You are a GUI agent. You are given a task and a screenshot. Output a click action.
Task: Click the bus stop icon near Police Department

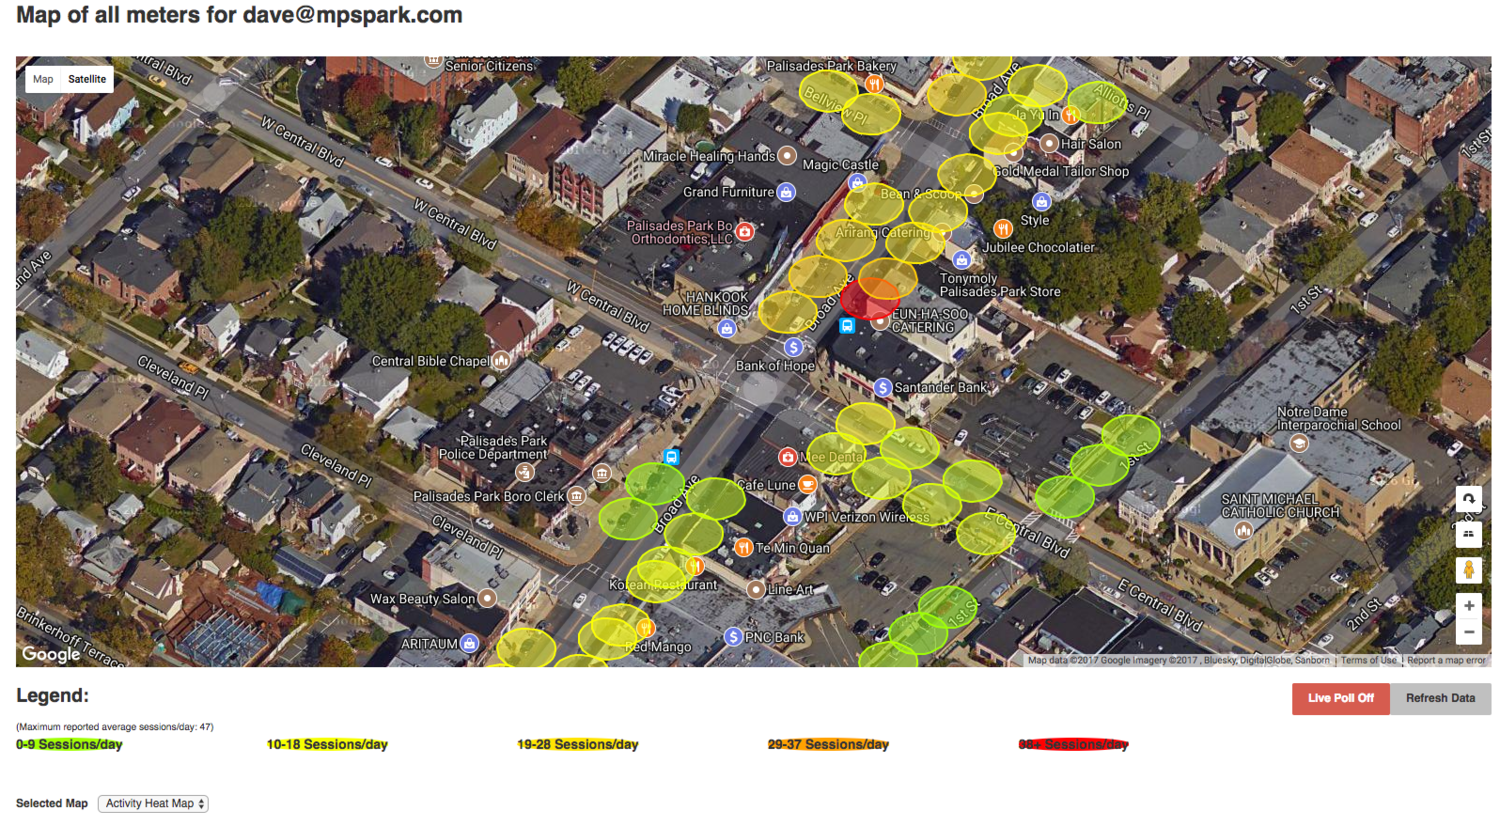click(x=672, y=457)
